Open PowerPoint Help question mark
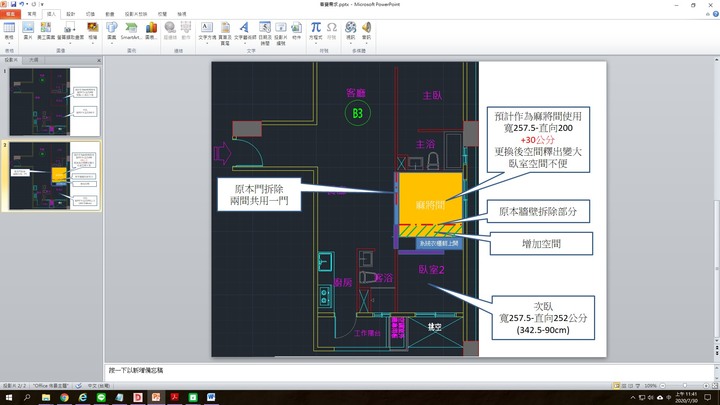Screen dimensions: 720x405 (715, 14)
